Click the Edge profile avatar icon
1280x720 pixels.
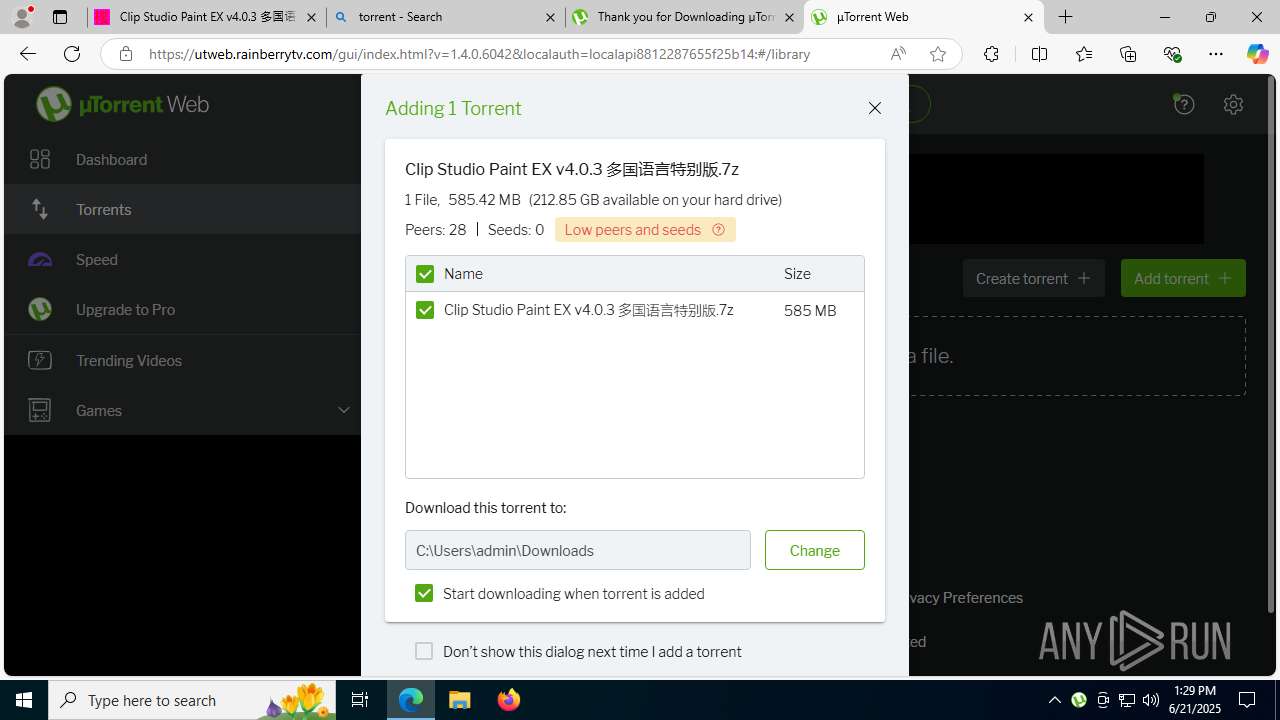[x=22, y=17]
